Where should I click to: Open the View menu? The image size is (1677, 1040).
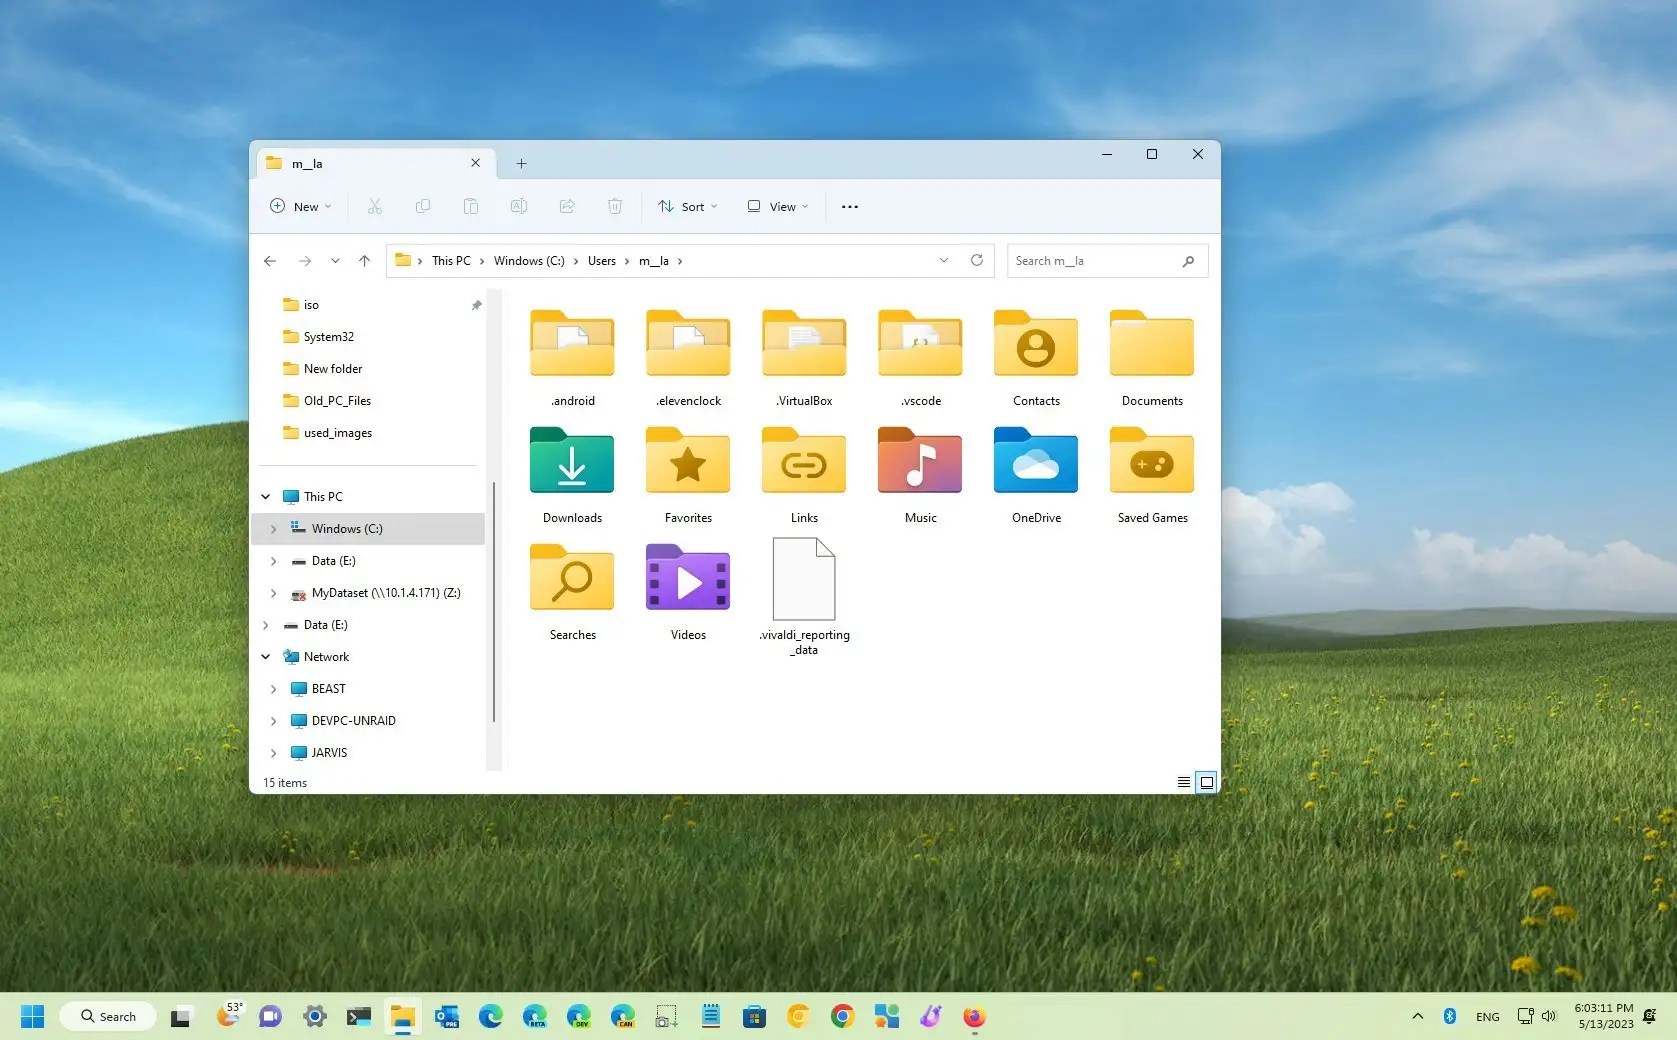point(777,206)
